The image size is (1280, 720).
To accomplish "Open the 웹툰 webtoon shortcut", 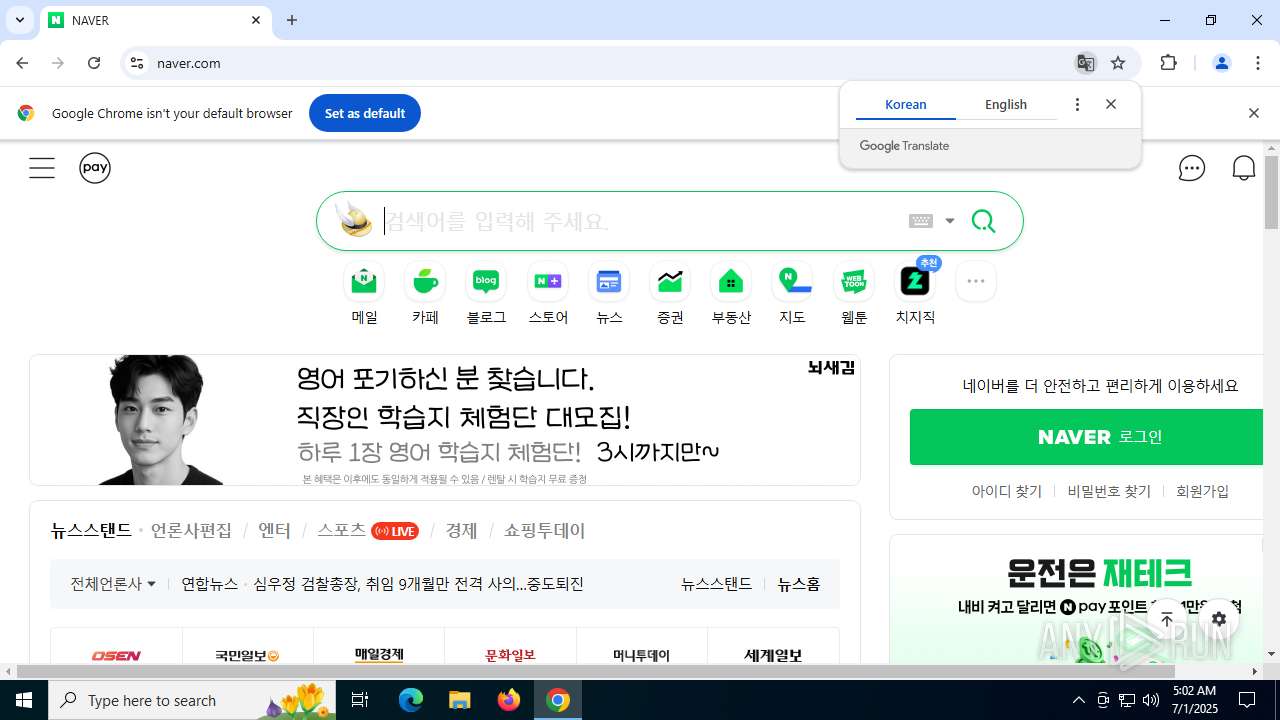I will click(x=854, y=294).
